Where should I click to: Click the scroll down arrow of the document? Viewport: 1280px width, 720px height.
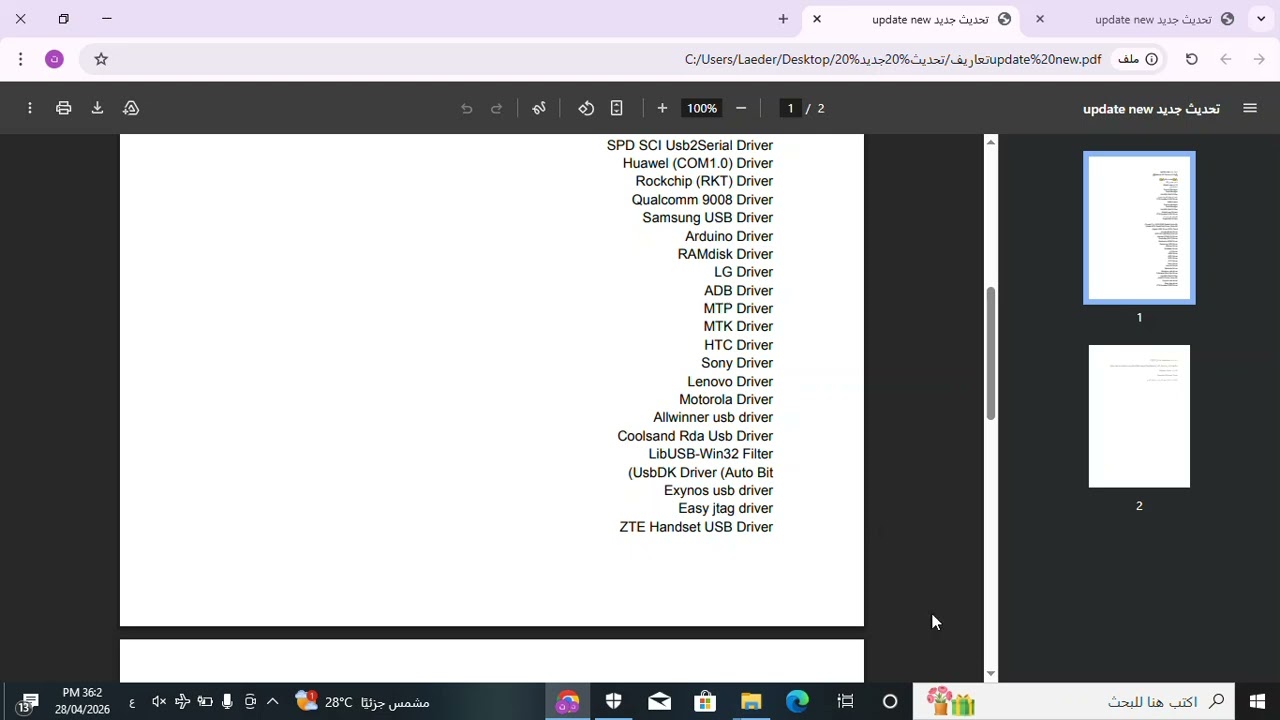coord(991,674)
